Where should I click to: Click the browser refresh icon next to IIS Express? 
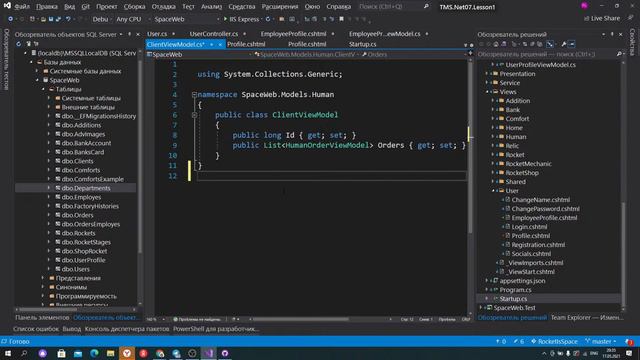268,19
